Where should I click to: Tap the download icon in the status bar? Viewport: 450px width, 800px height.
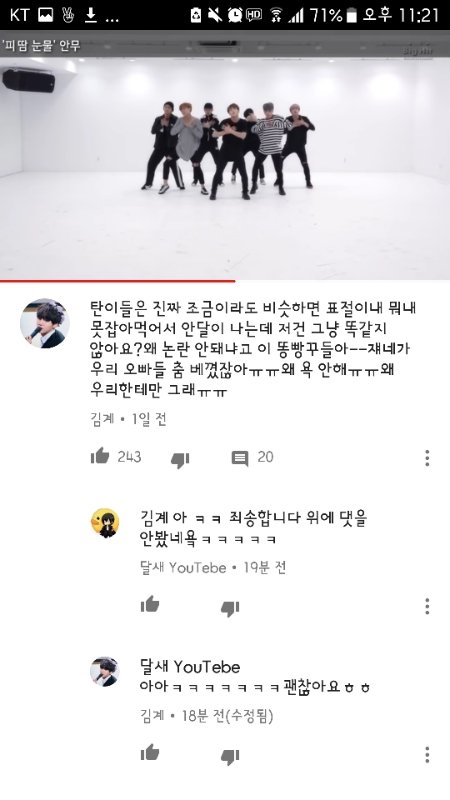(91, 16)
